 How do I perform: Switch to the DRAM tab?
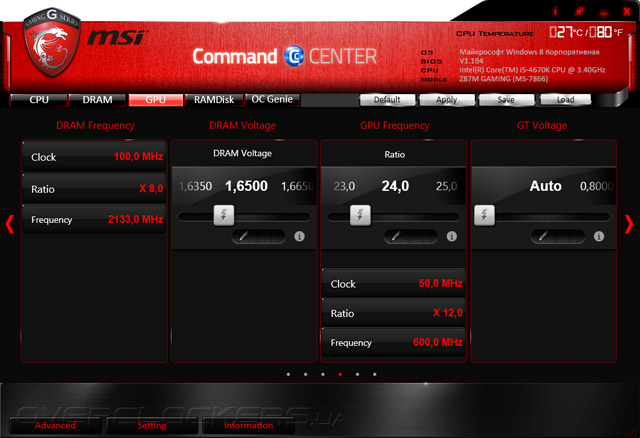(x=97, y=100)
